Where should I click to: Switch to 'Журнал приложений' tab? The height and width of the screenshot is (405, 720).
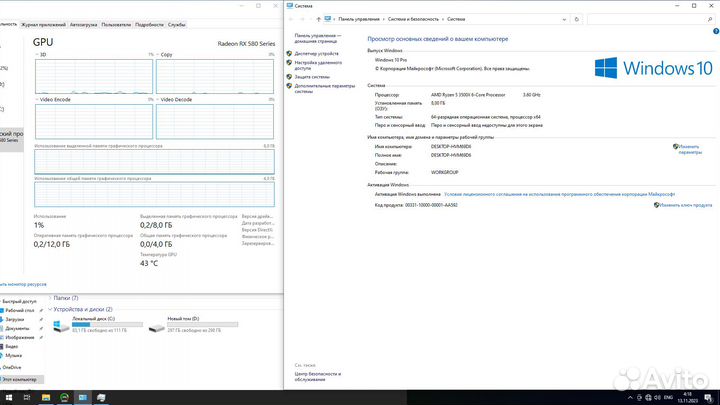pos(43,25)
